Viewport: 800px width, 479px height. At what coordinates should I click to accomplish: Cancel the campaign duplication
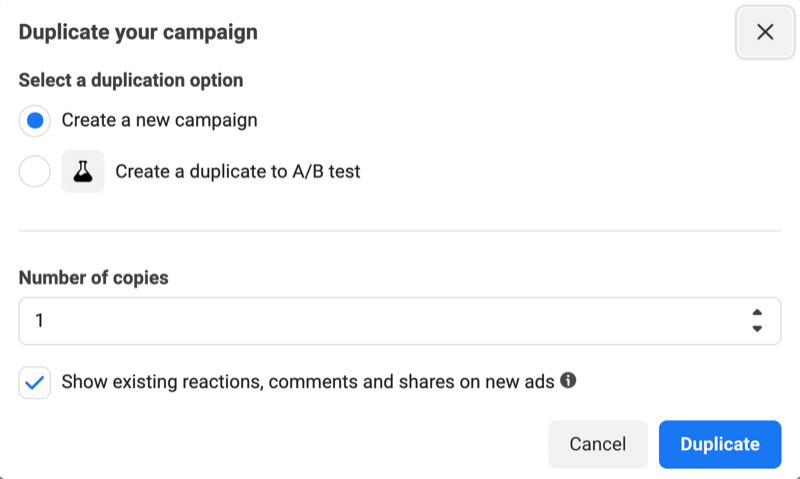(598, 444)
